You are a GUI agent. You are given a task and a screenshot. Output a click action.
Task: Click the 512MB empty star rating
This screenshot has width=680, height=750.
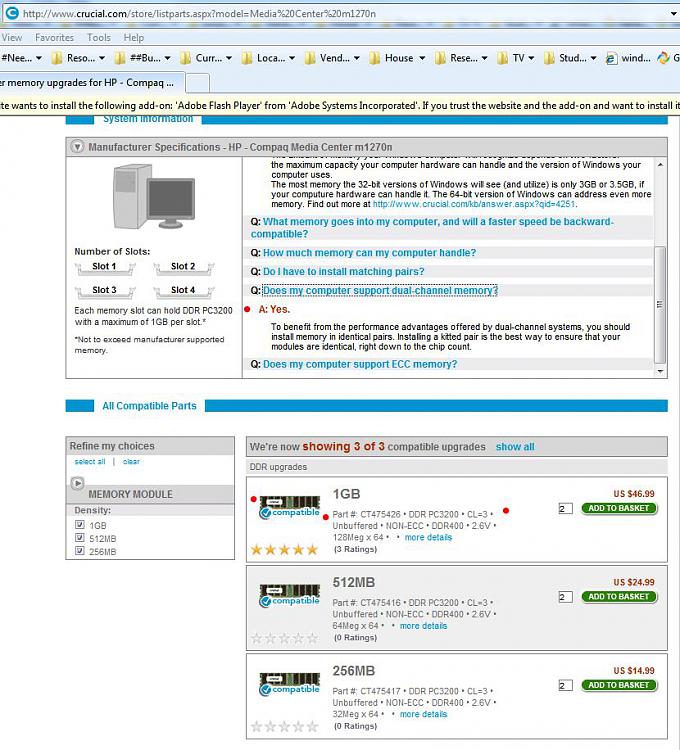(285, 638)
